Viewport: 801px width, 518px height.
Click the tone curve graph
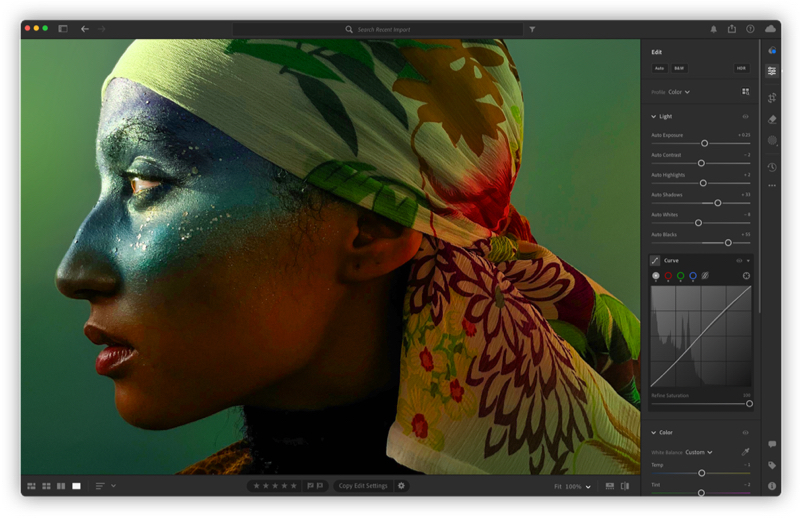(x=701, y=336)
